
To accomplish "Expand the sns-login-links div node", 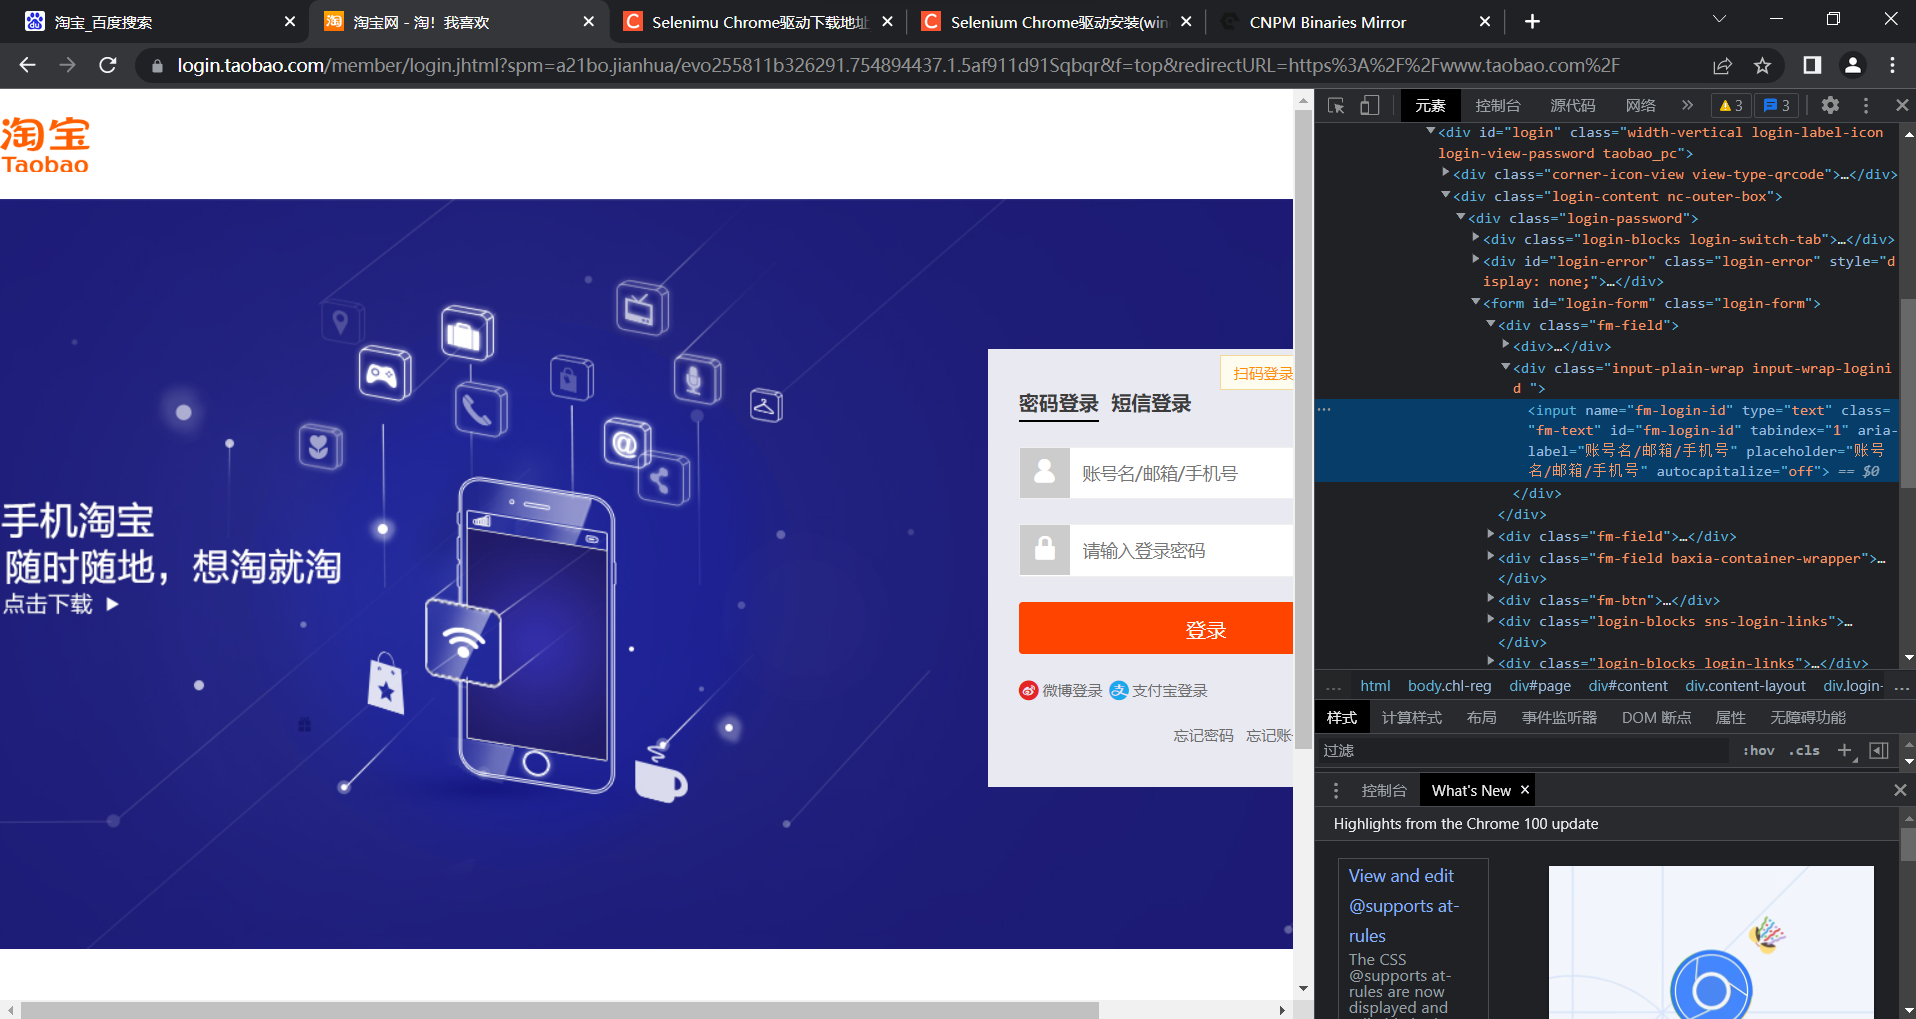I will [x=1491, y=620].
